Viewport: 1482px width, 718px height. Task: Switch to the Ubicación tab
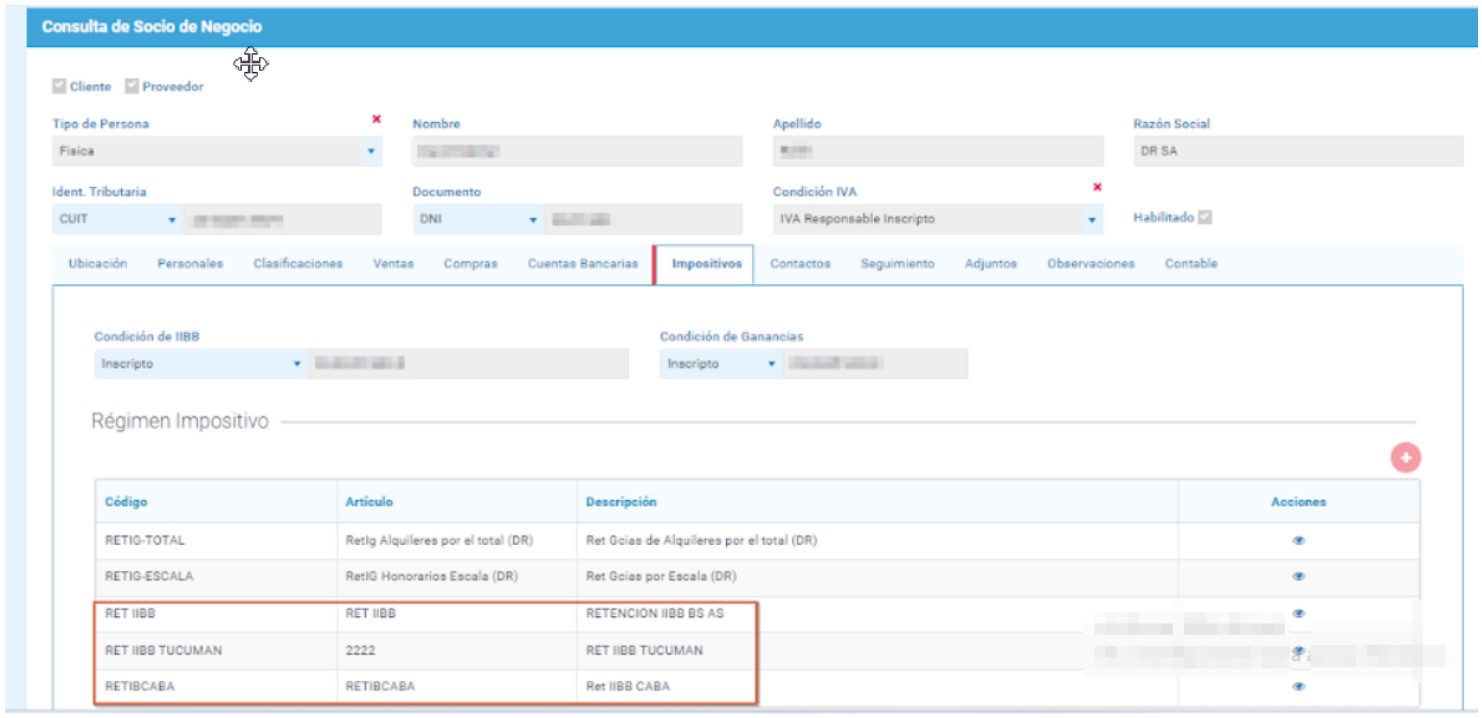(x=98, y=264)
